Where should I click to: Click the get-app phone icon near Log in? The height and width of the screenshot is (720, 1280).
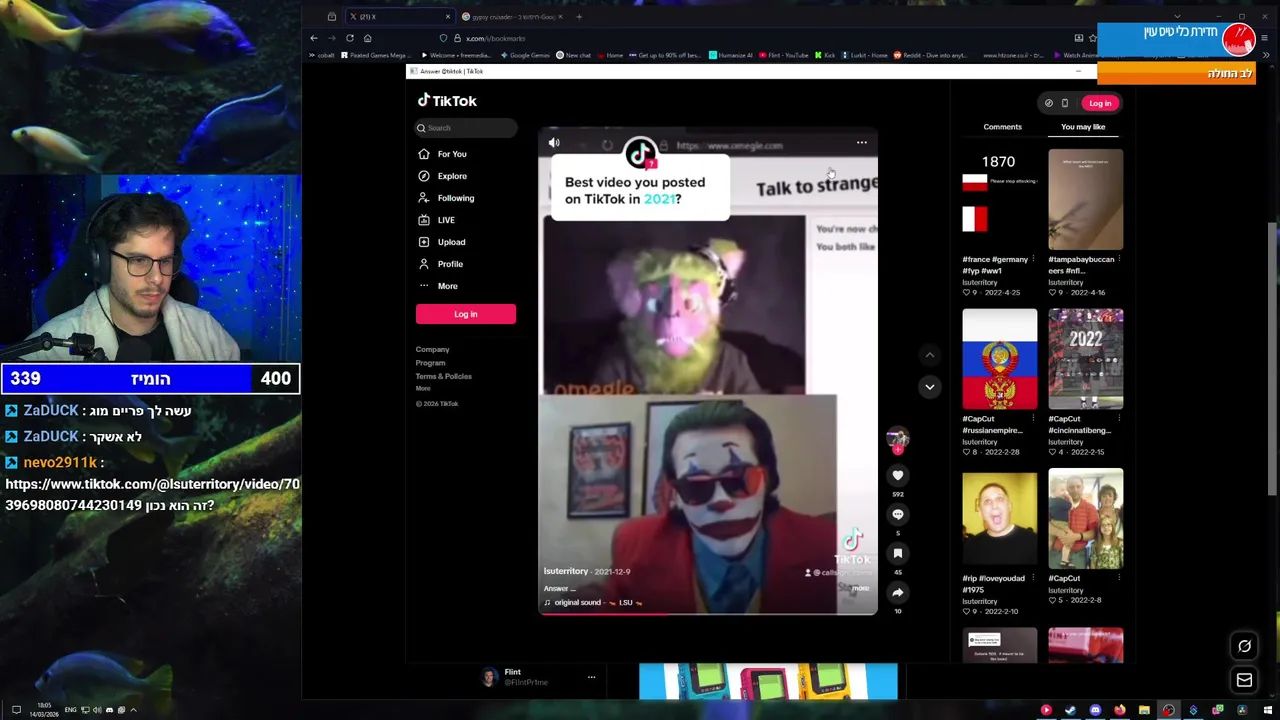tap(1064, 103)
